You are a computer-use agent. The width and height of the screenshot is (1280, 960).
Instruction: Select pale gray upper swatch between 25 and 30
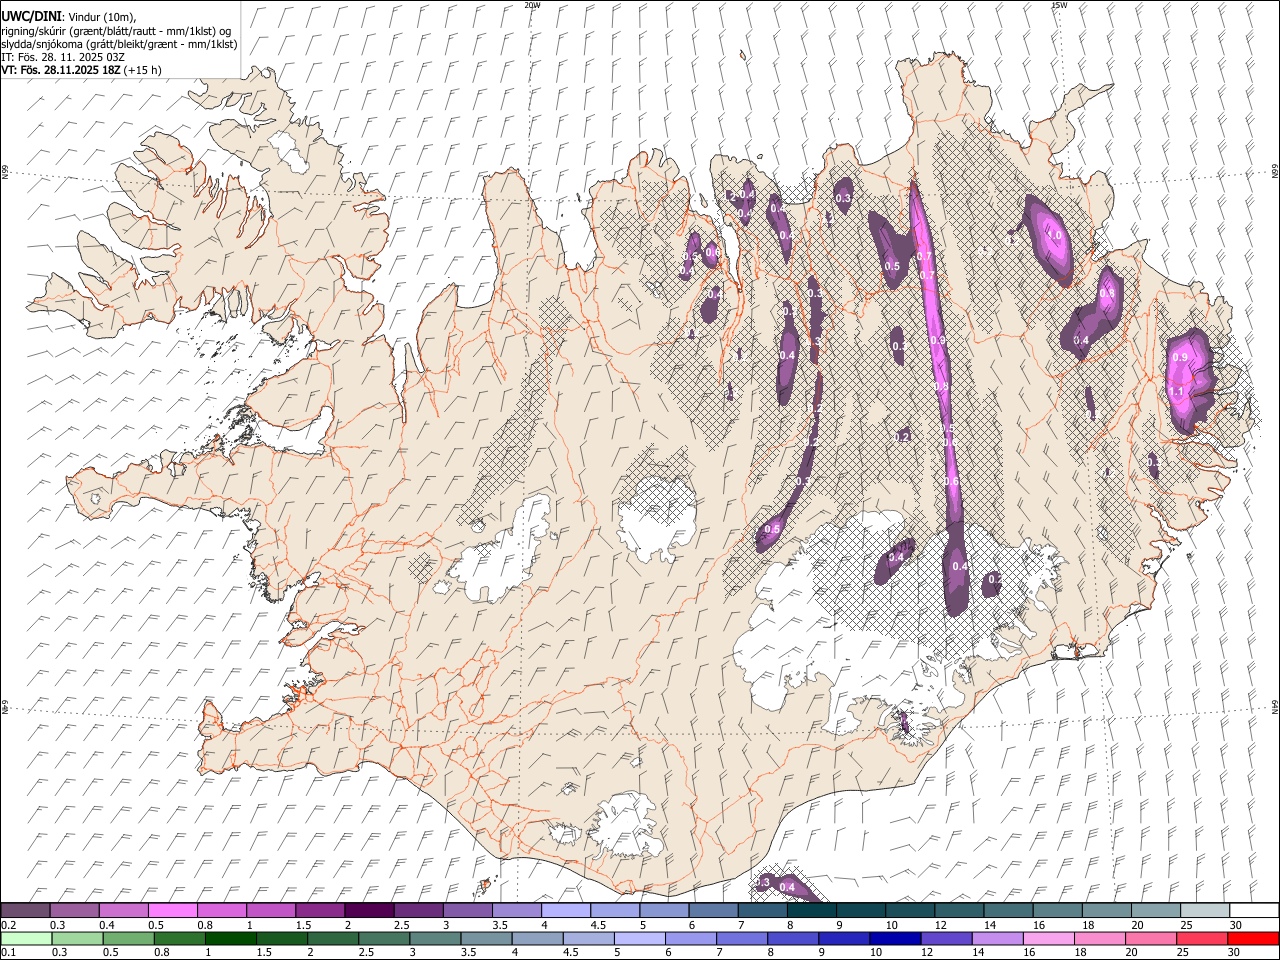click(1205, 910)
